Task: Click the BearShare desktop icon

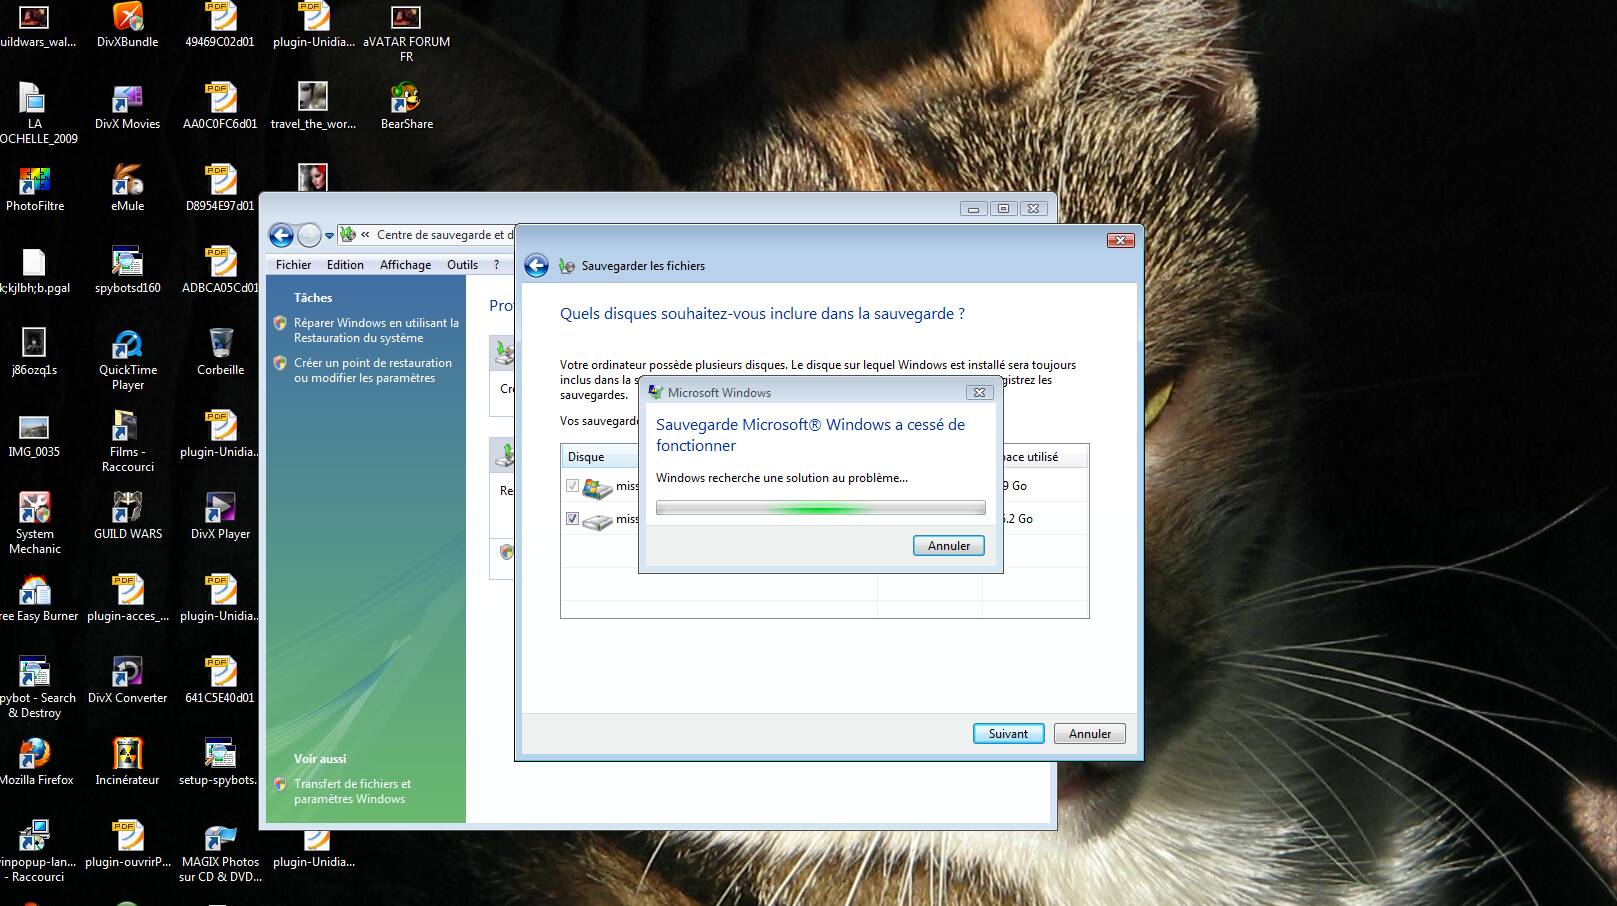Action: click(406, 99)
